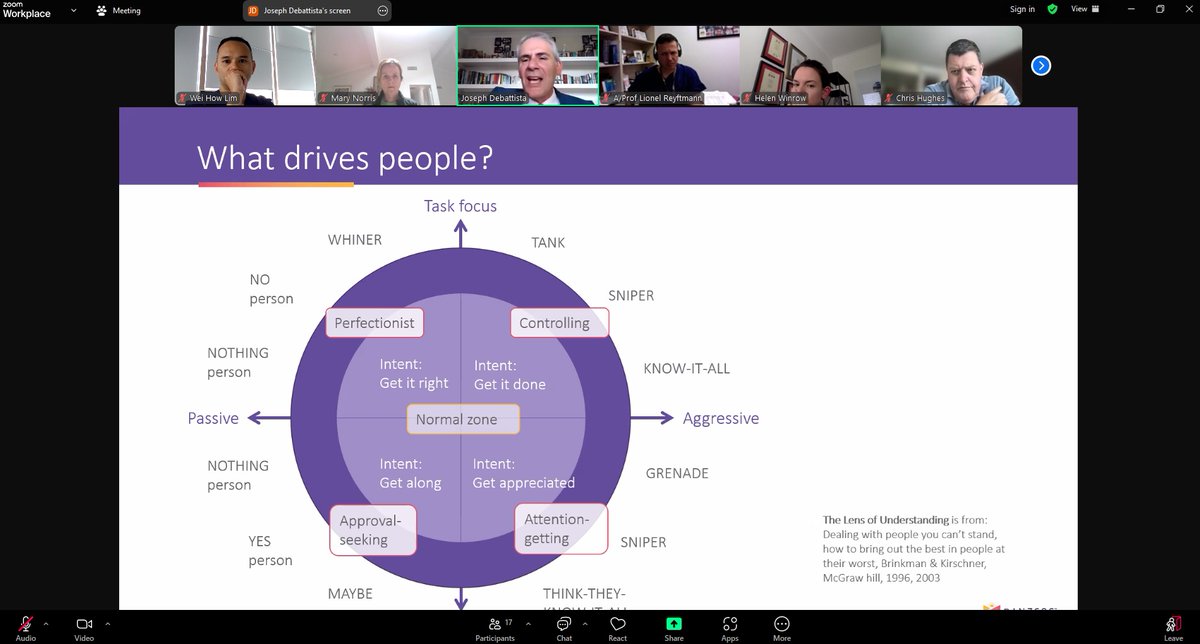The height and width of the screenshot is (644, 1200).
Task: Click muted mic icon beside Mary Norris
Action: coord(323,98)
